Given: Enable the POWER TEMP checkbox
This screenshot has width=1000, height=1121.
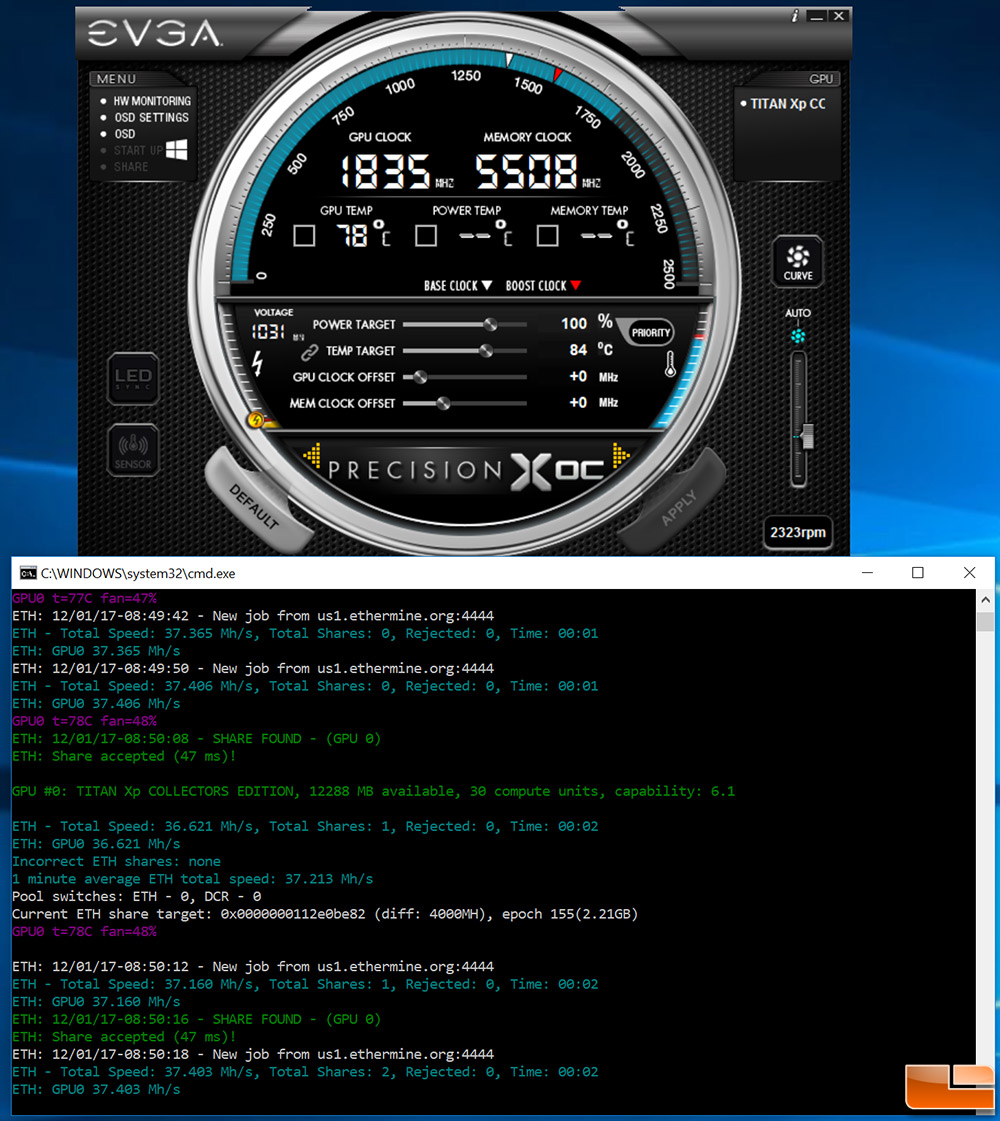Looking at the screenshot, I should tap(426, 235).
